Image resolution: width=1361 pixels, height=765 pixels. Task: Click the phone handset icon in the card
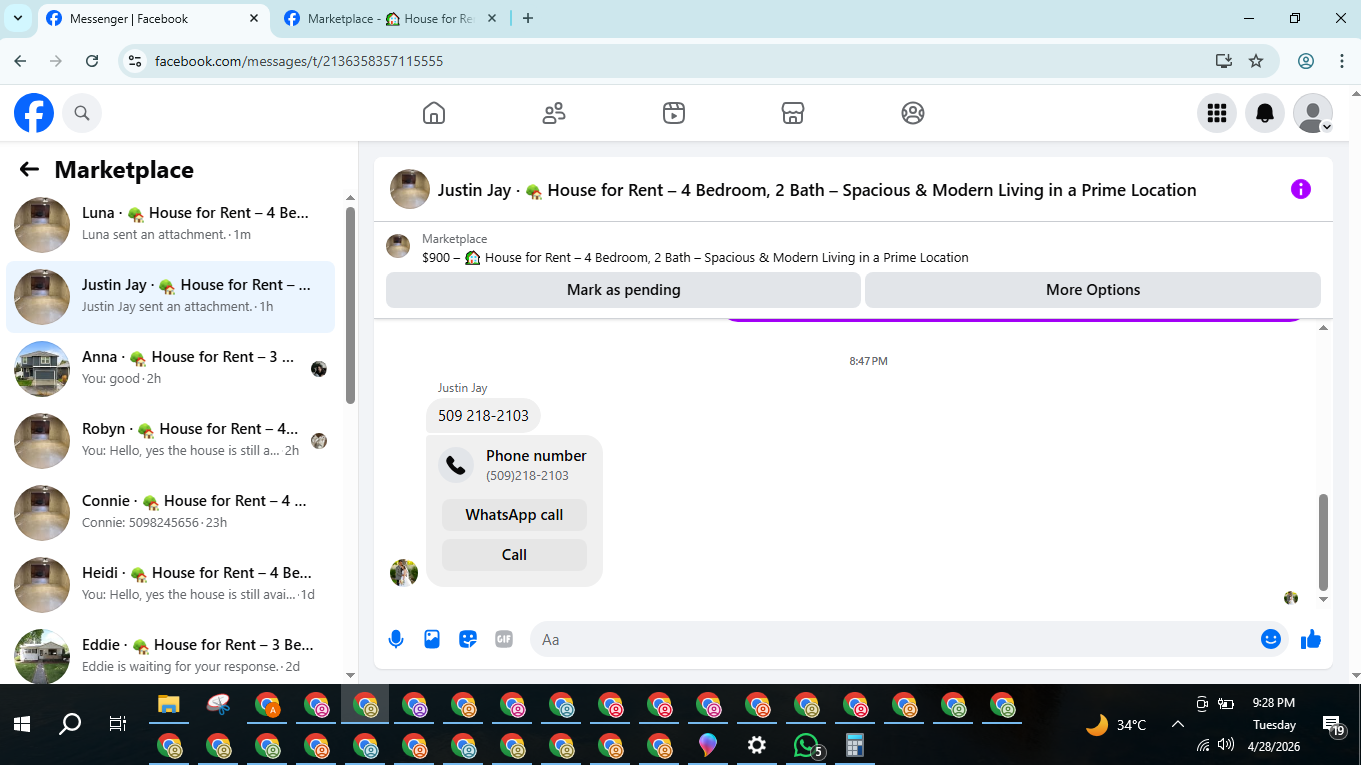click(456, 465)
